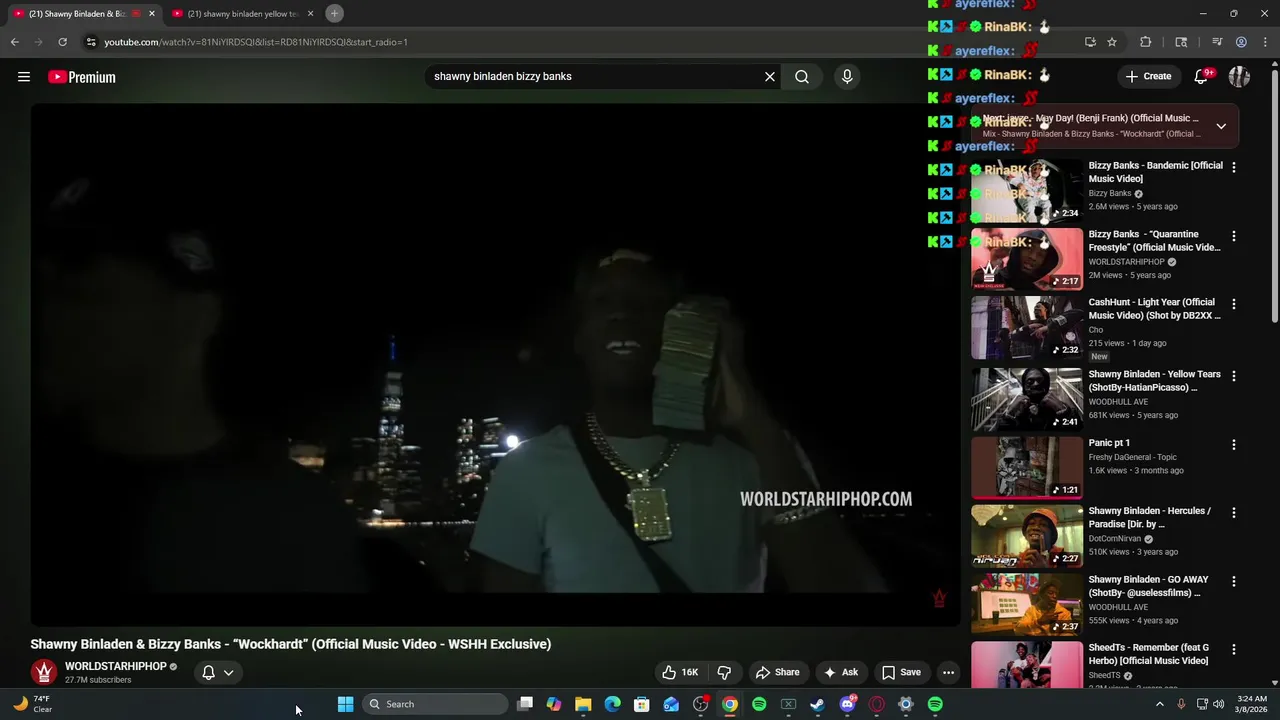Open options for Quarantine Freestyle video
1280x720 pixels.
tap(1233, 237)
